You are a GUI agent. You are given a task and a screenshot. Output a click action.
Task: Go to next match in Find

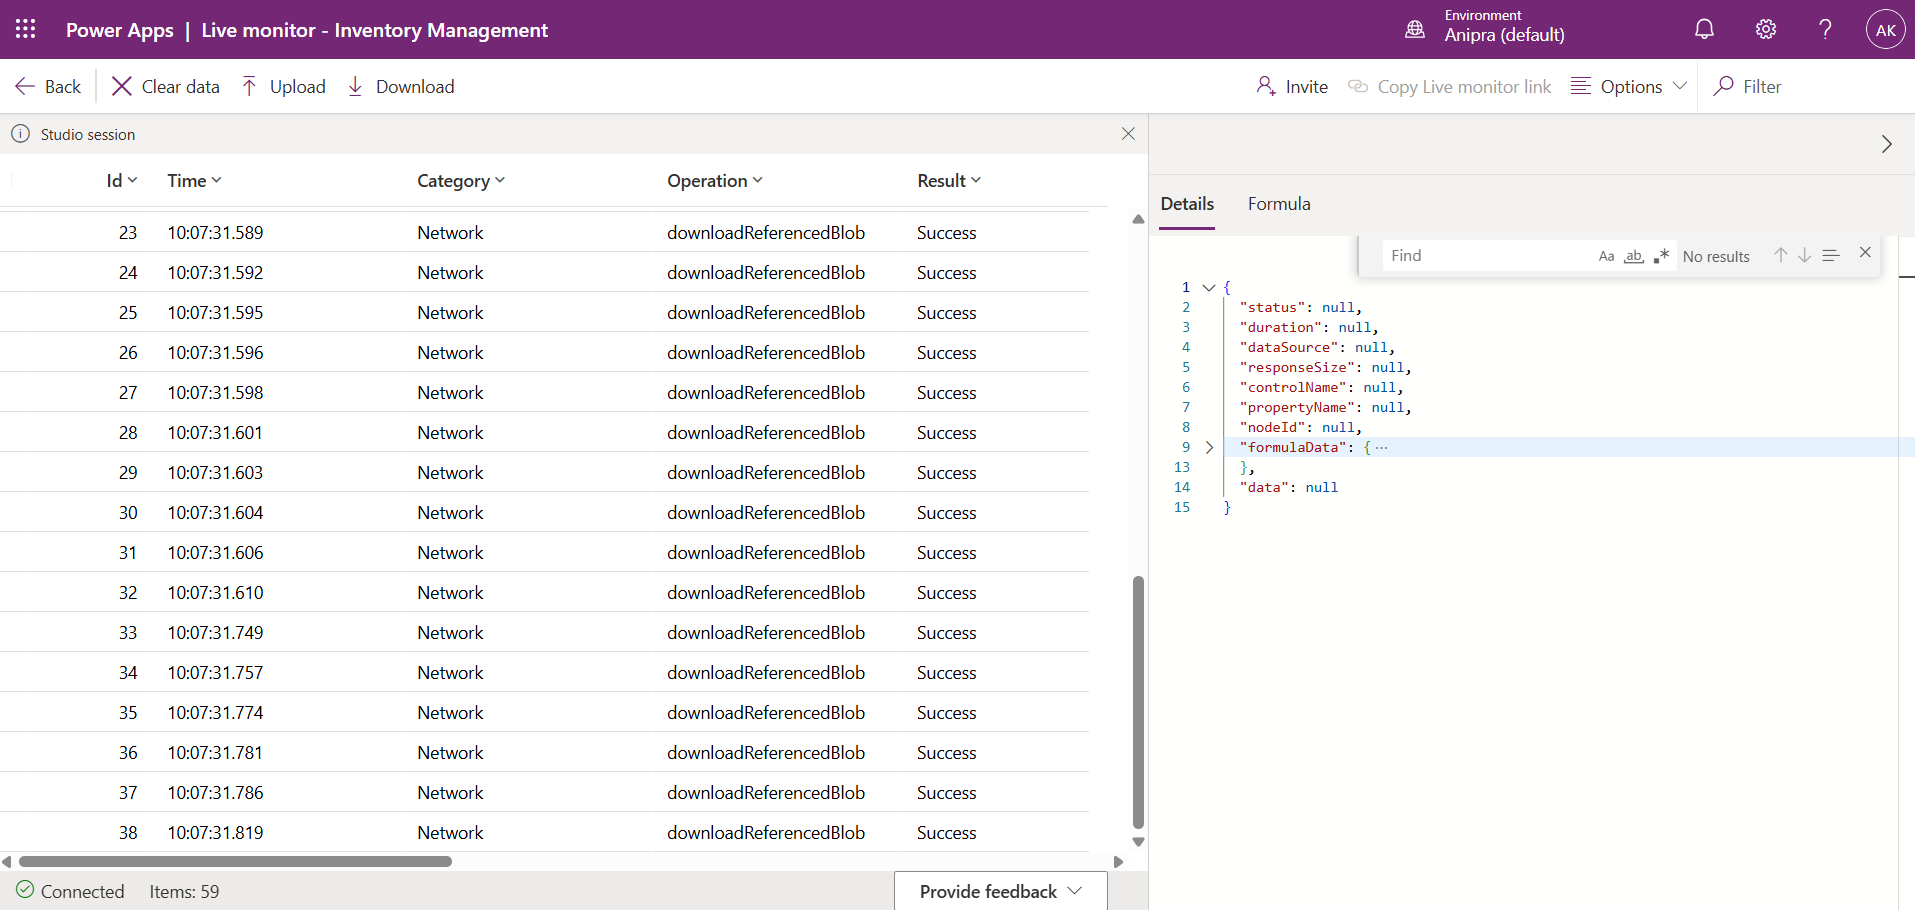[x=1804, y=255]
